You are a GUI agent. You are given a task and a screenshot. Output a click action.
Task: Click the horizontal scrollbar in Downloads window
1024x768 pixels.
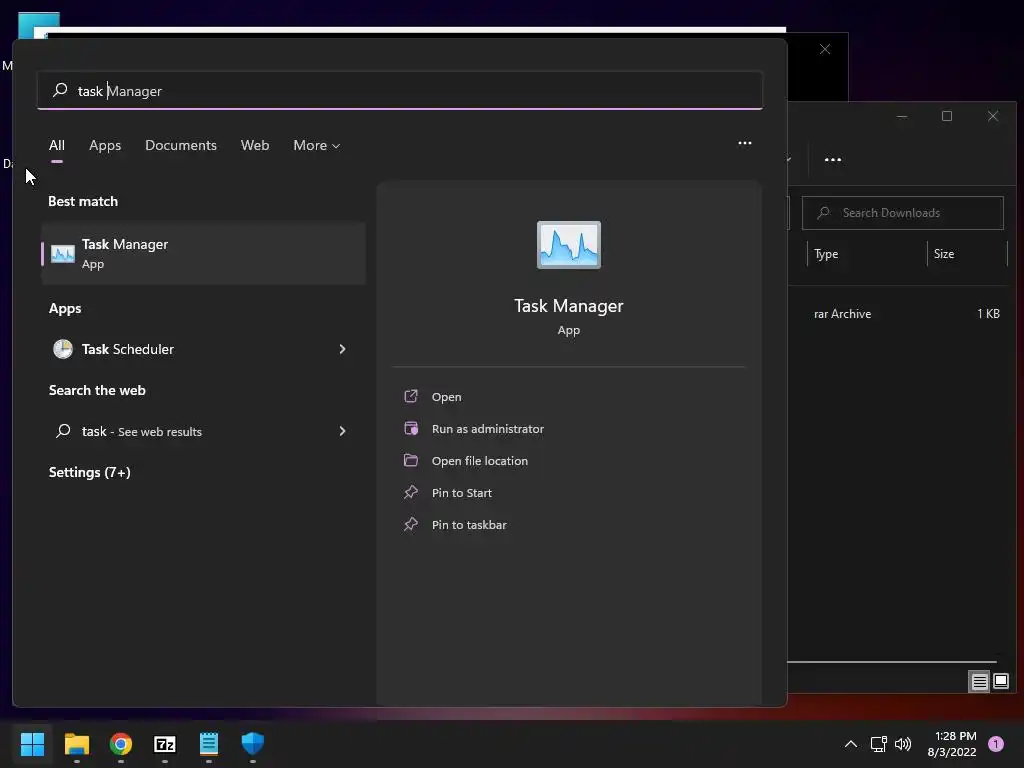pyautogui.click(x=892, y=662)
